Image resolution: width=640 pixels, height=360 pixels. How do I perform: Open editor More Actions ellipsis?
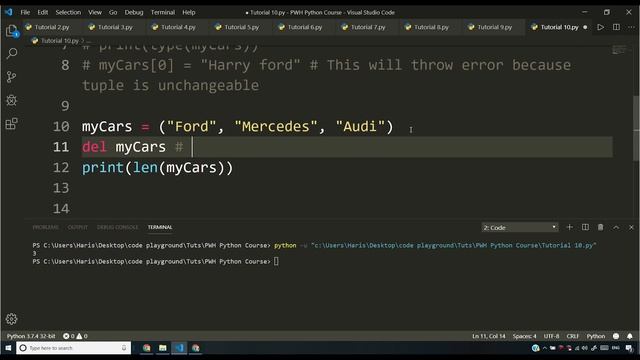[631, 27]
